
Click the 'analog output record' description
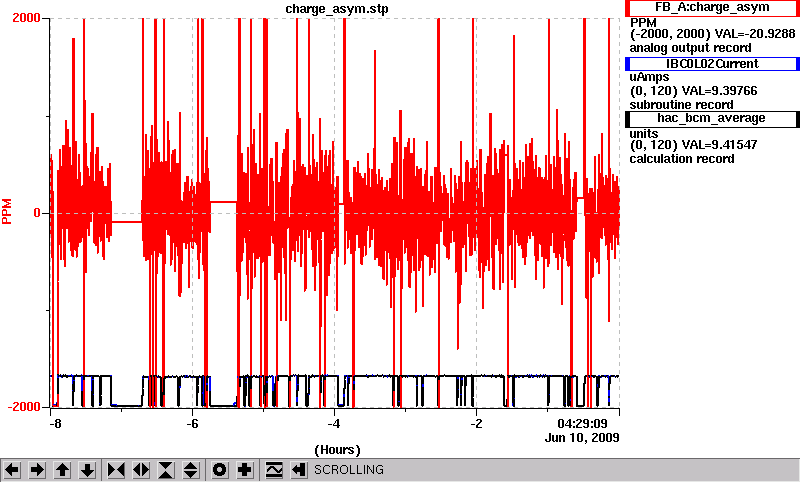[x=690, y=48]
